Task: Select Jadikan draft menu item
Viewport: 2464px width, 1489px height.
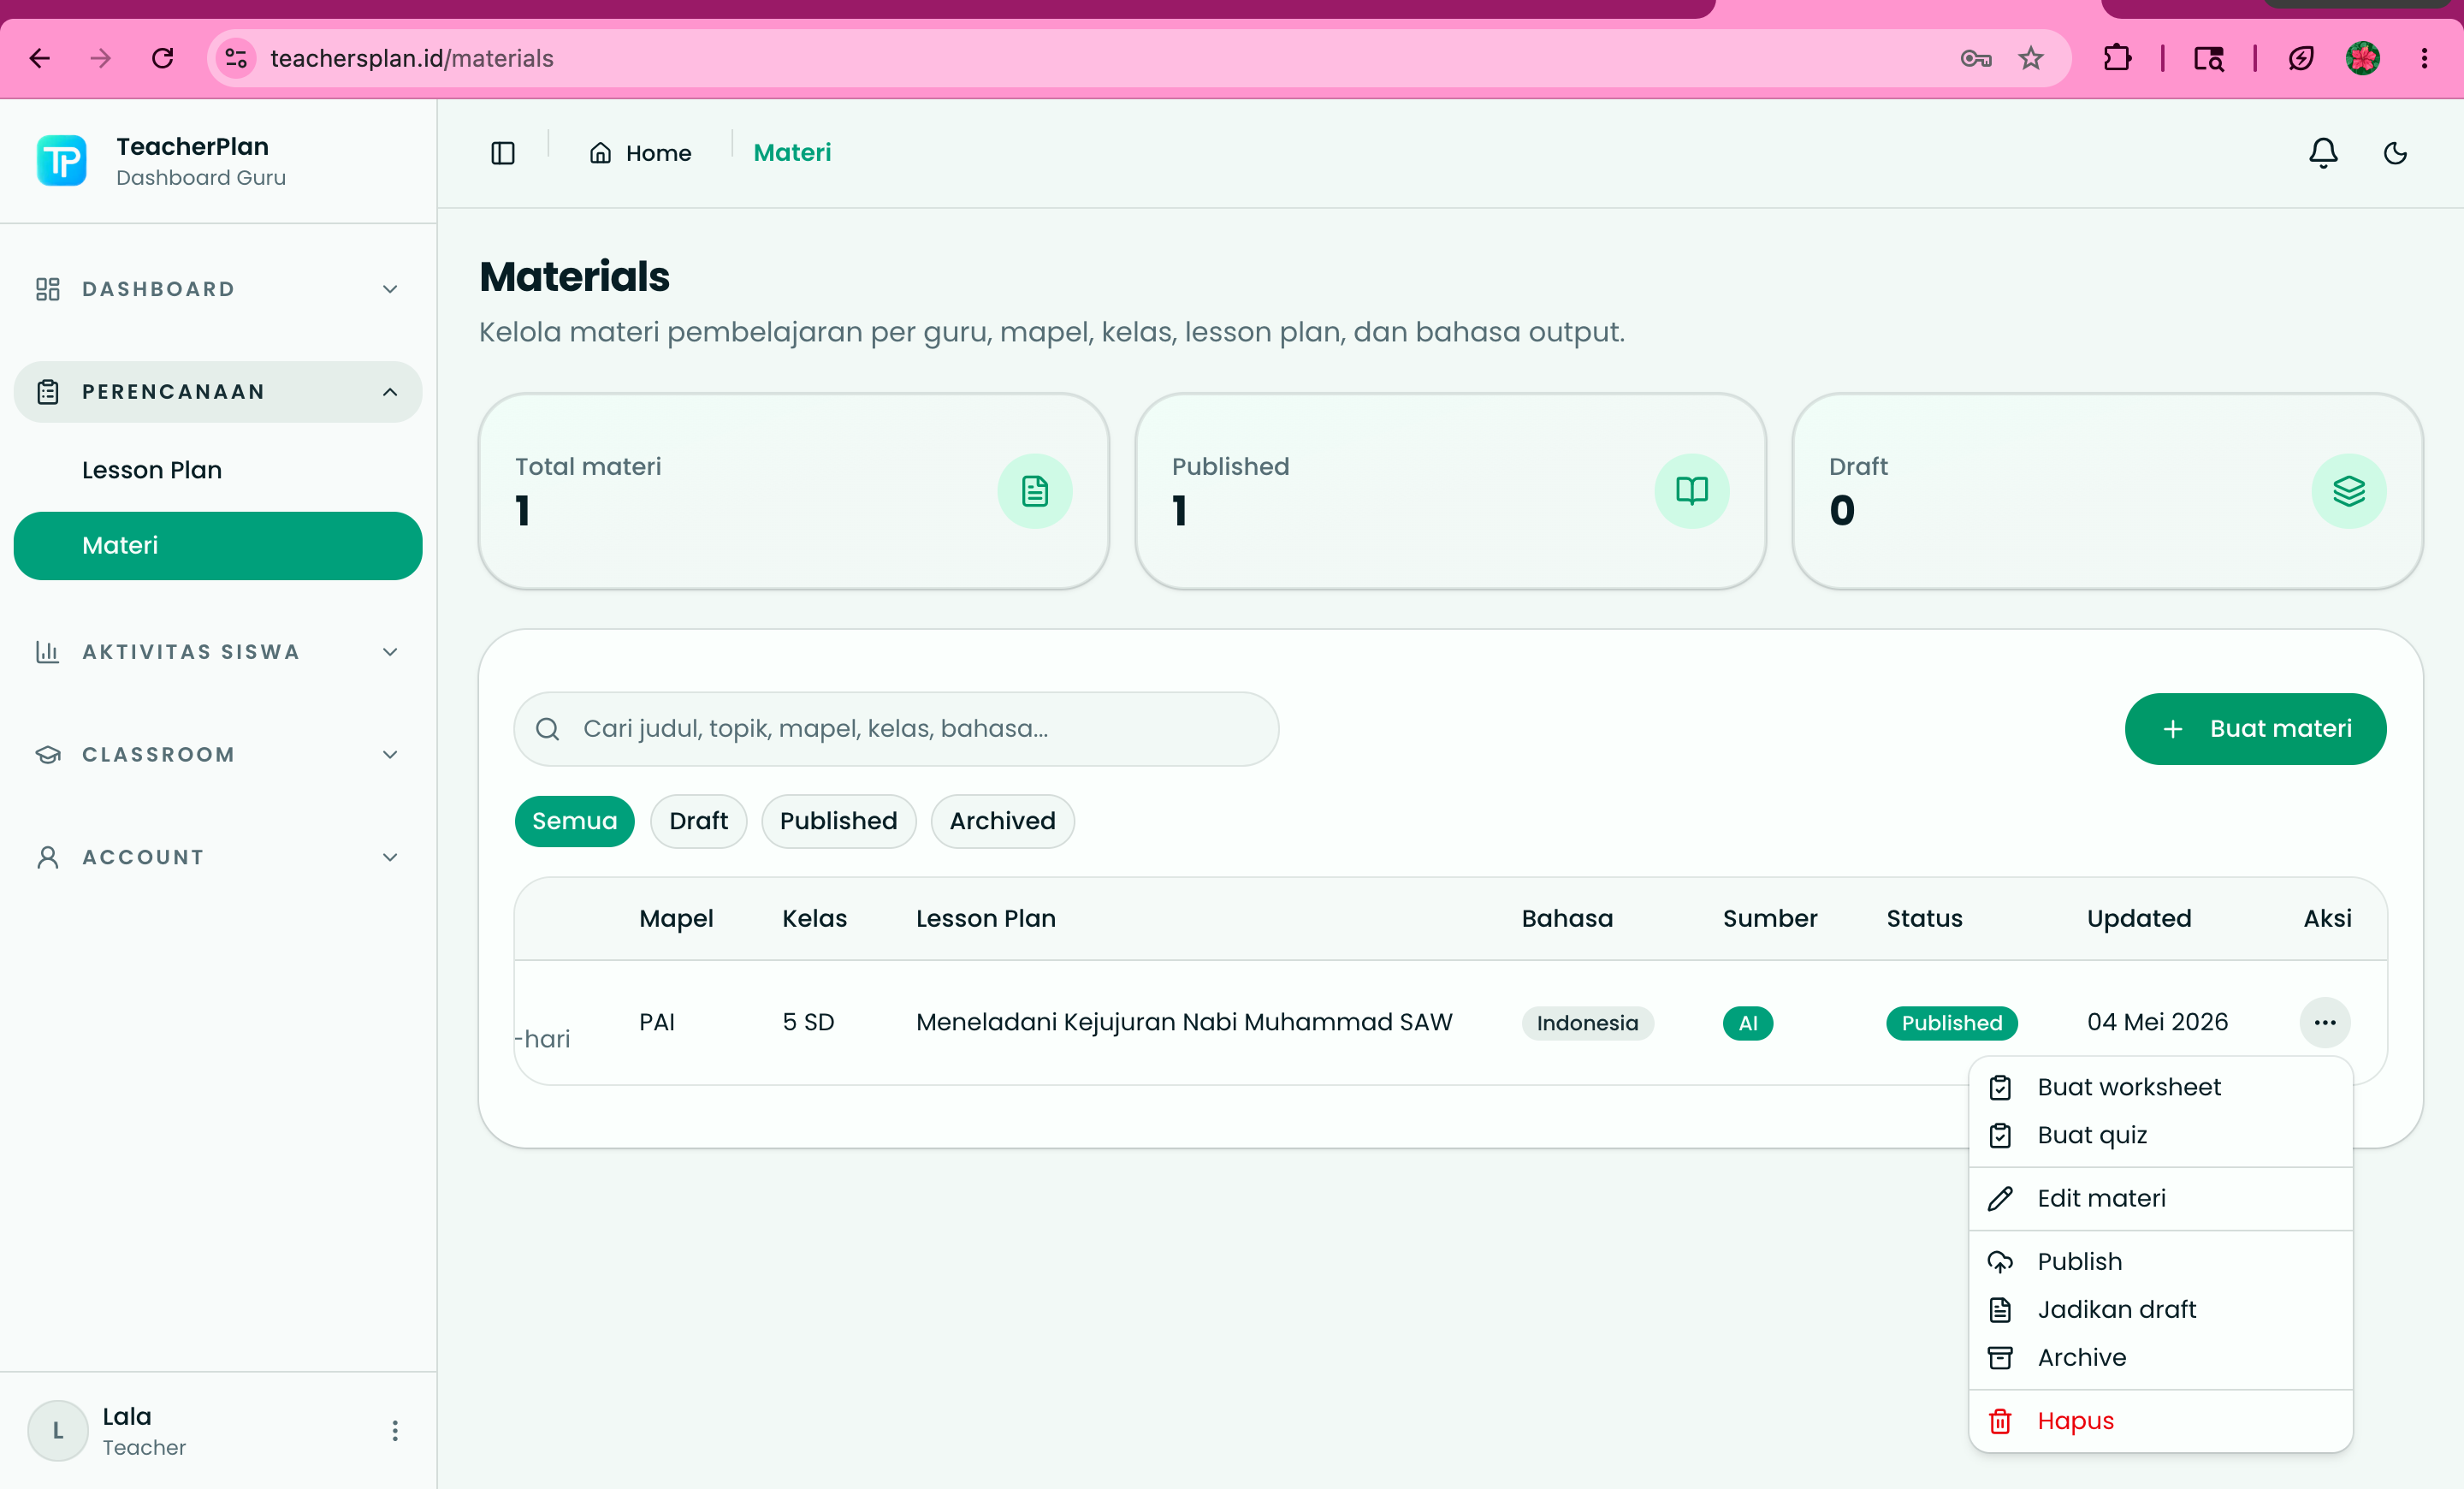Action: [2160, 1310]
